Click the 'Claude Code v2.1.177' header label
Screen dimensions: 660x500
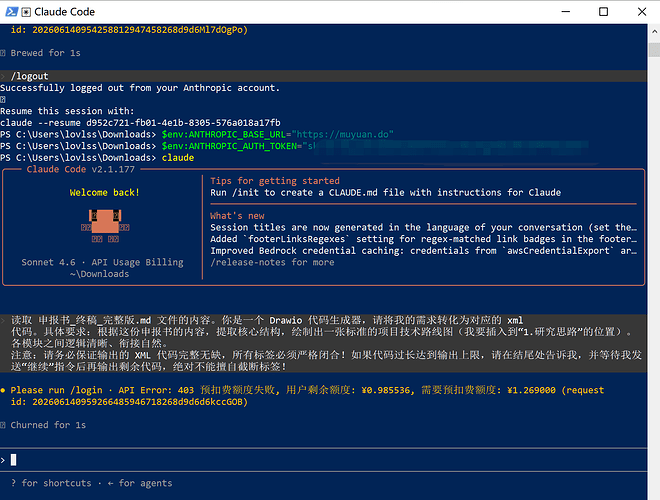tap(80, 169)
